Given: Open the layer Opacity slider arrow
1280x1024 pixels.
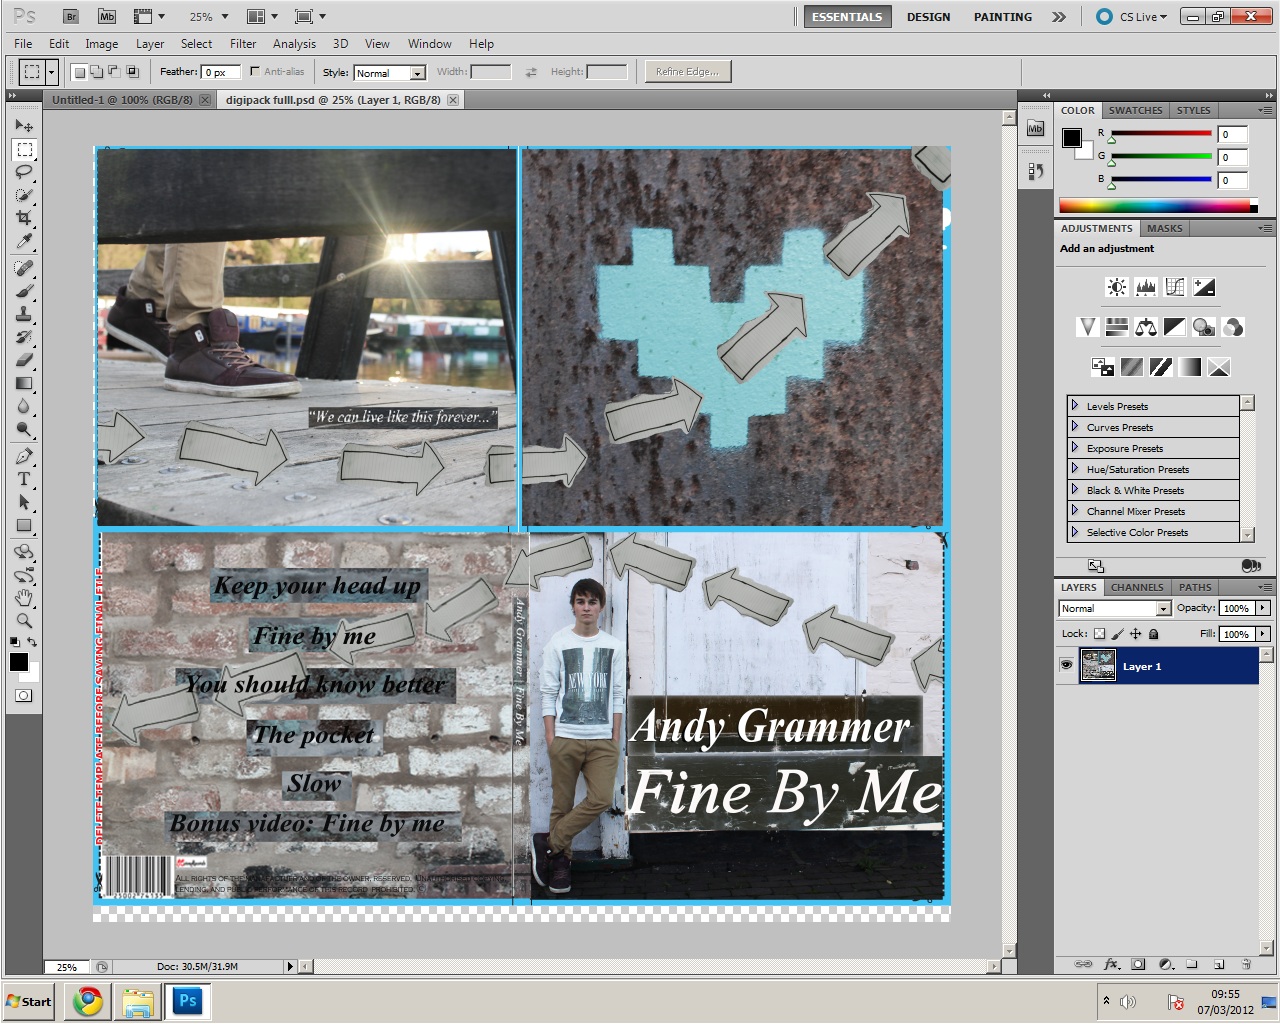Looking at the screenshot, I should click(1263, 608).
